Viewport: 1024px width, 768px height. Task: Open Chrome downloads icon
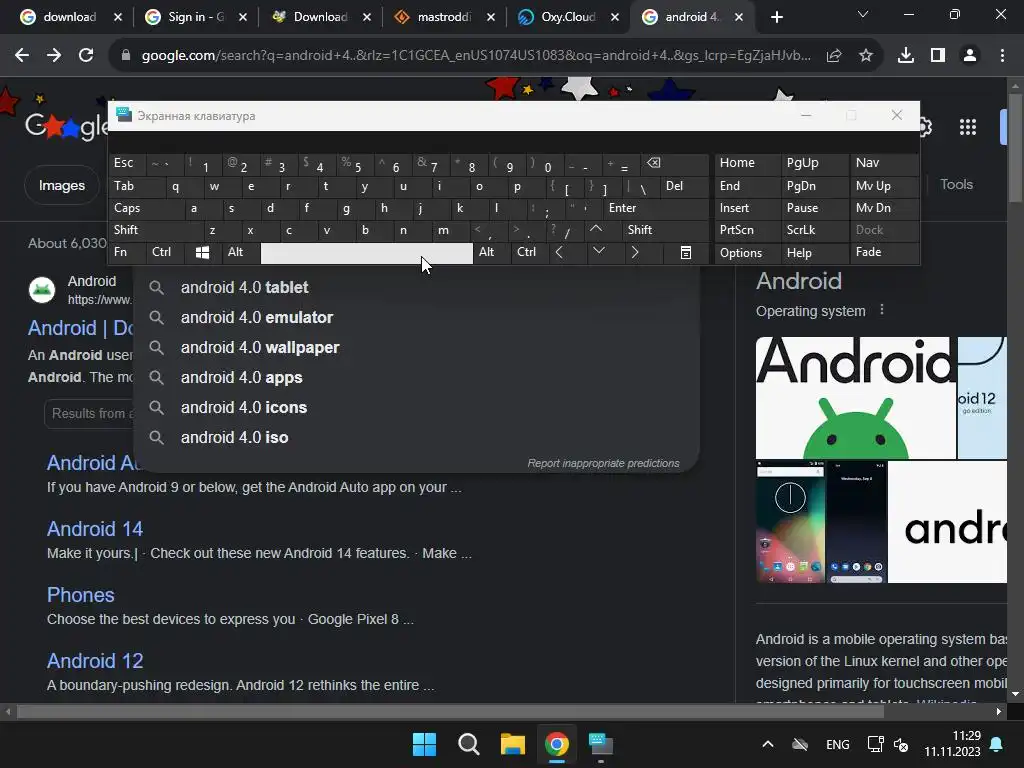906,56
